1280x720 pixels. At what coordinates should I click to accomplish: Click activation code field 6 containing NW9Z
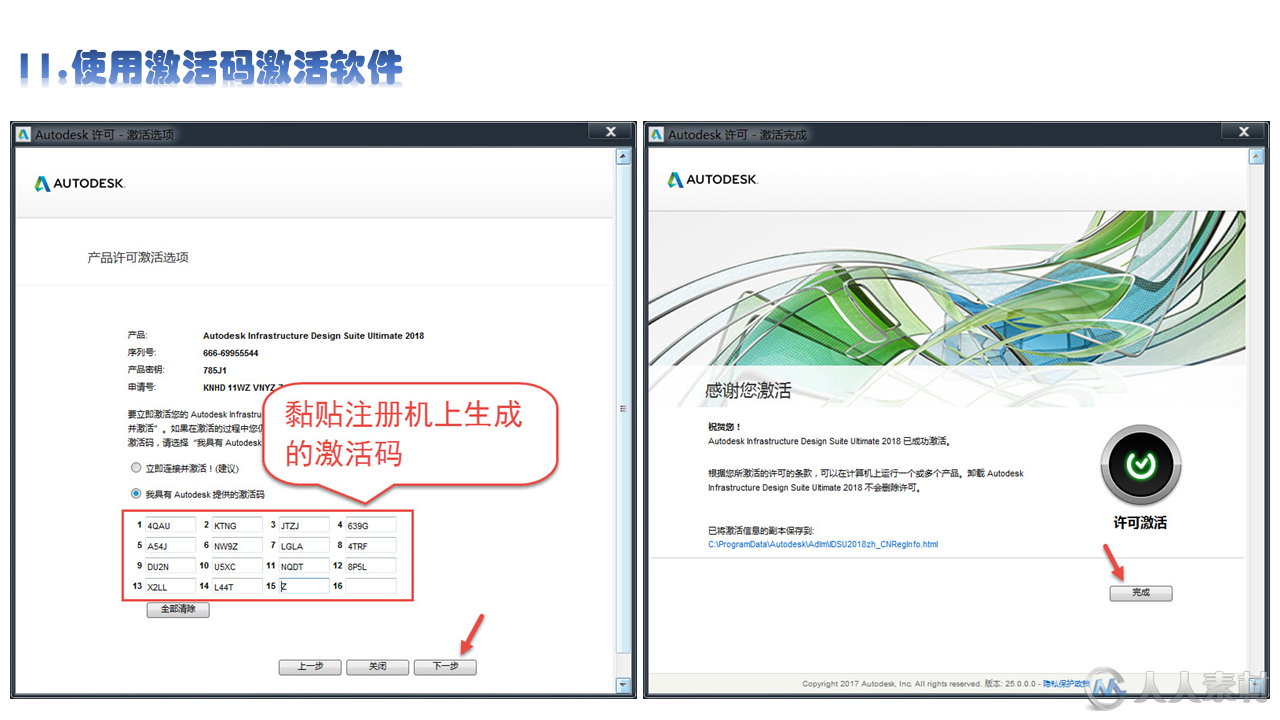point(237,546)
